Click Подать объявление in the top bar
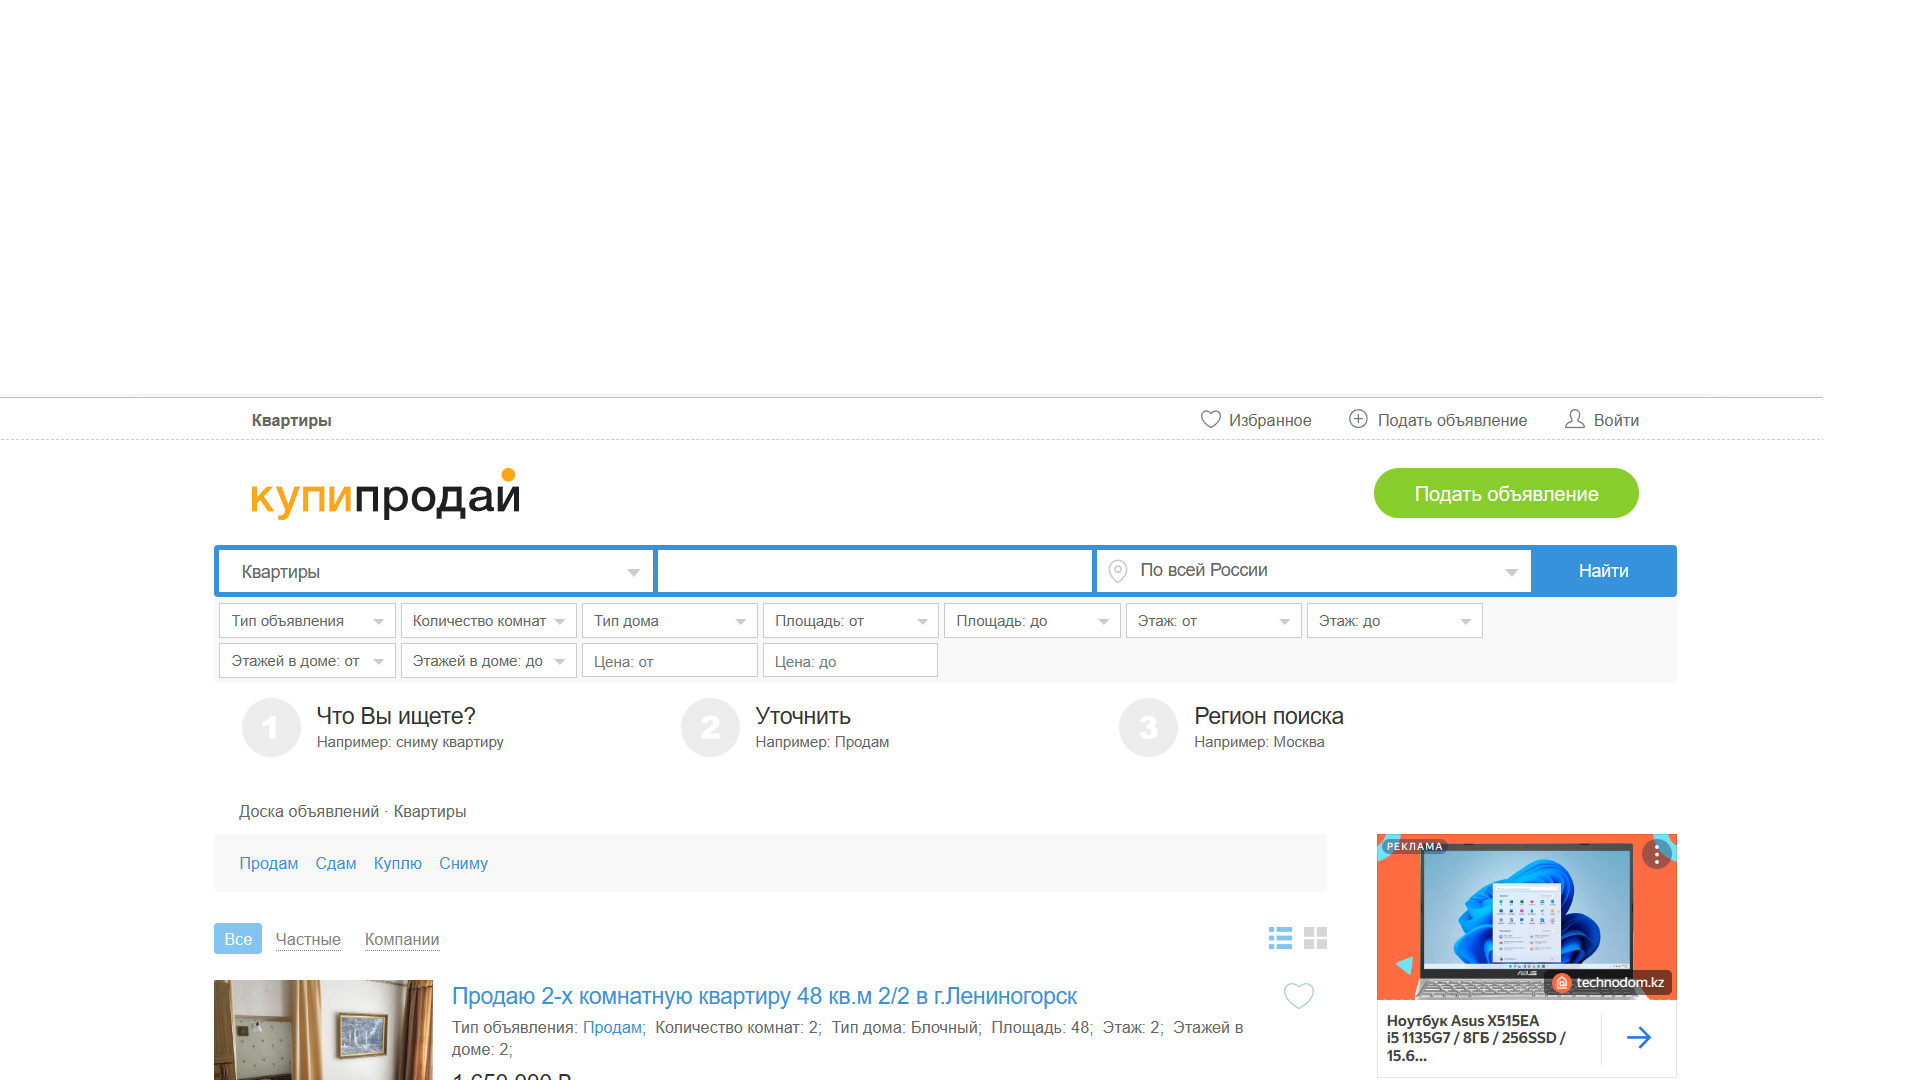Image resolution: width=1920 pixels, height=1080 pixels. [x=1452, y=421]
